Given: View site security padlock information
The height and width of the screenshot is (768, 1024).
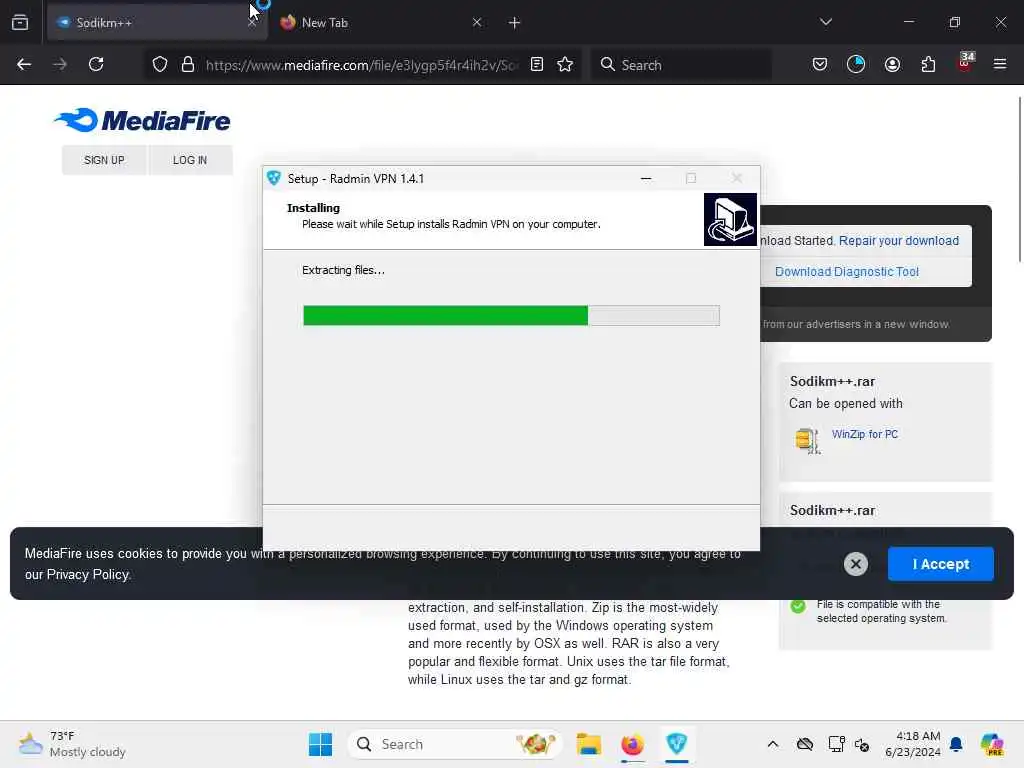Looking at the screenshot, I should pyautogui.click(x=188, y=64).
